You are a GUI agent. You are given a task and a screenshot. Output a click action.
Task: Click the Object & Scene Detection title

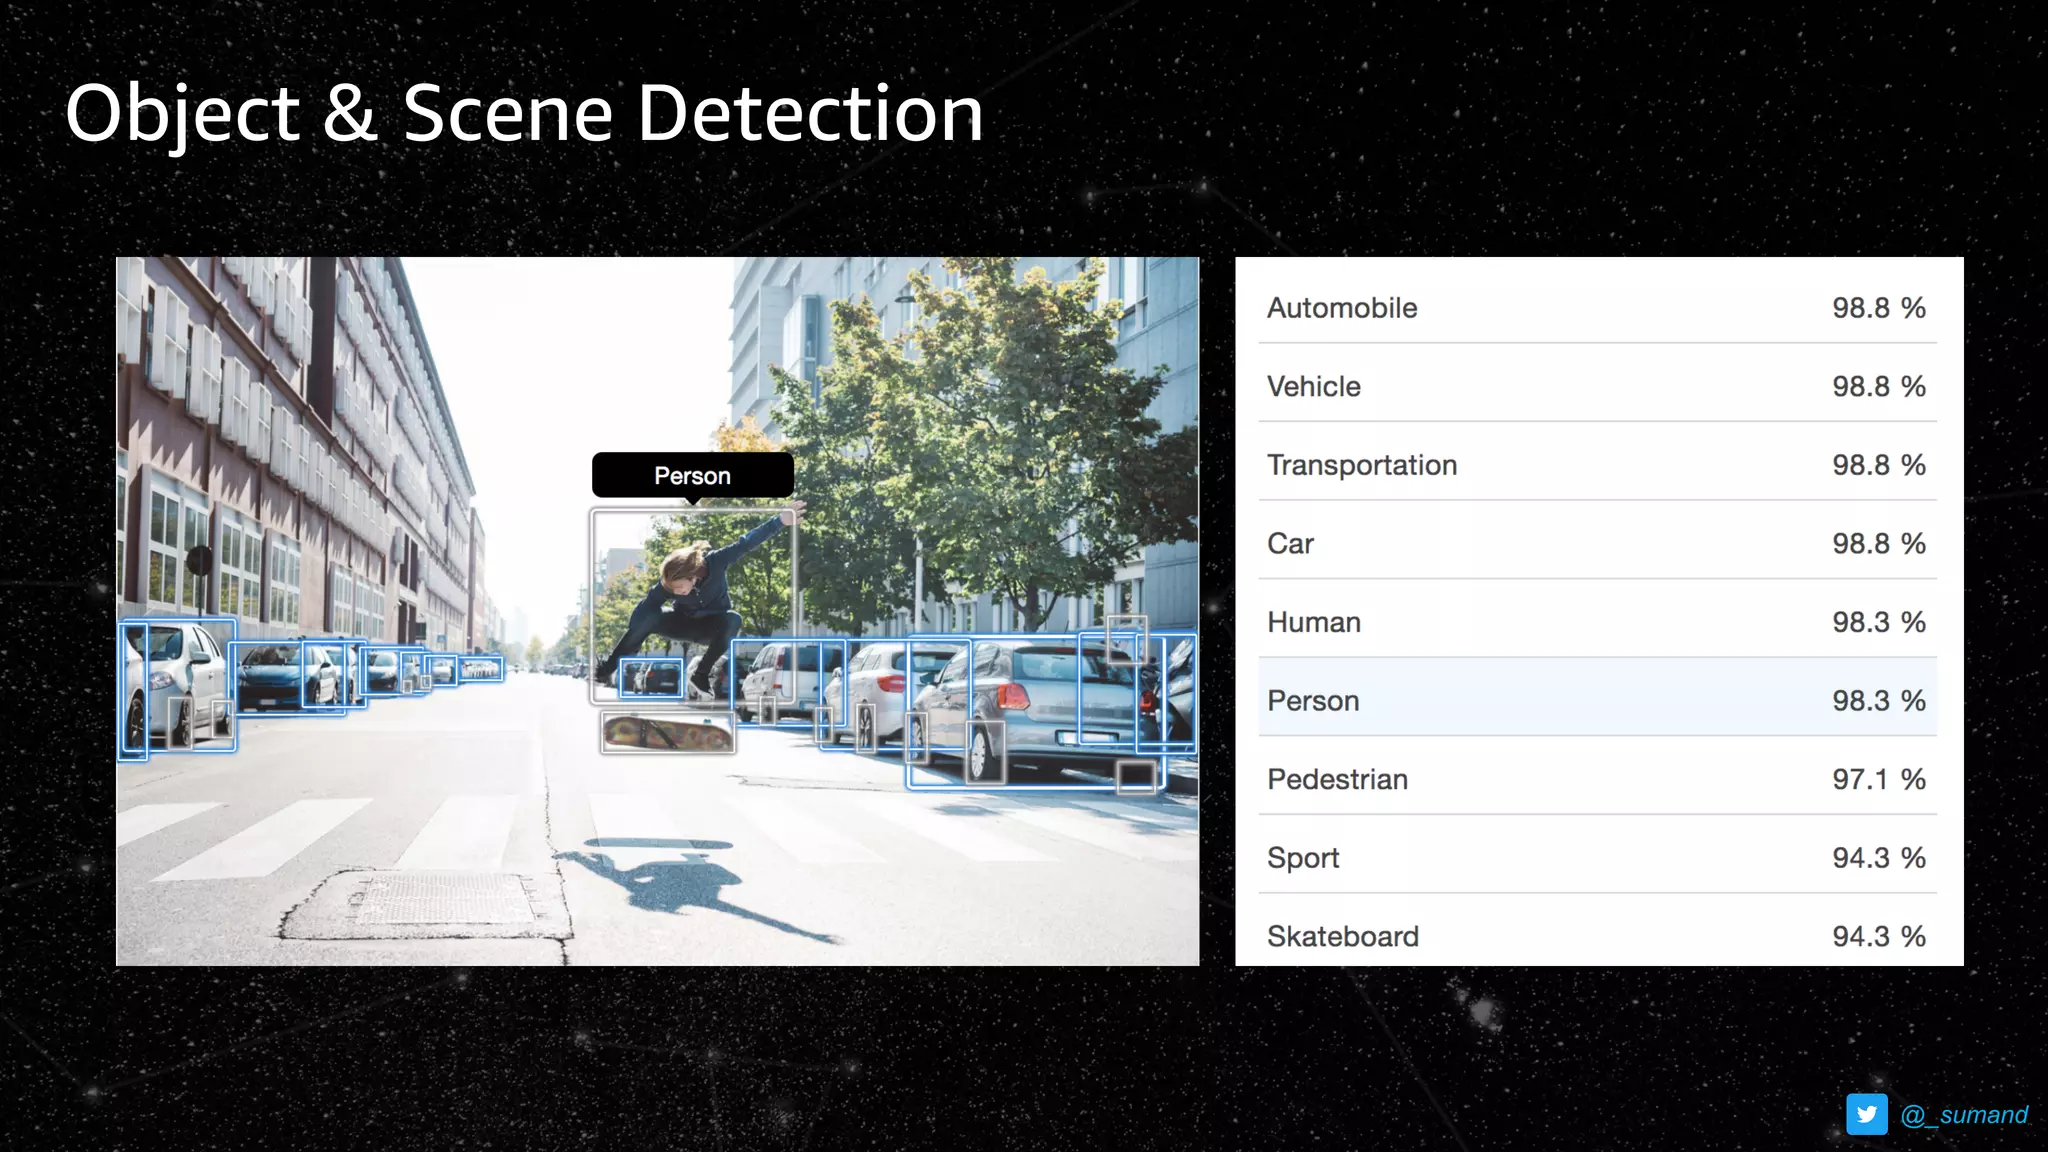tap(524, 113)
